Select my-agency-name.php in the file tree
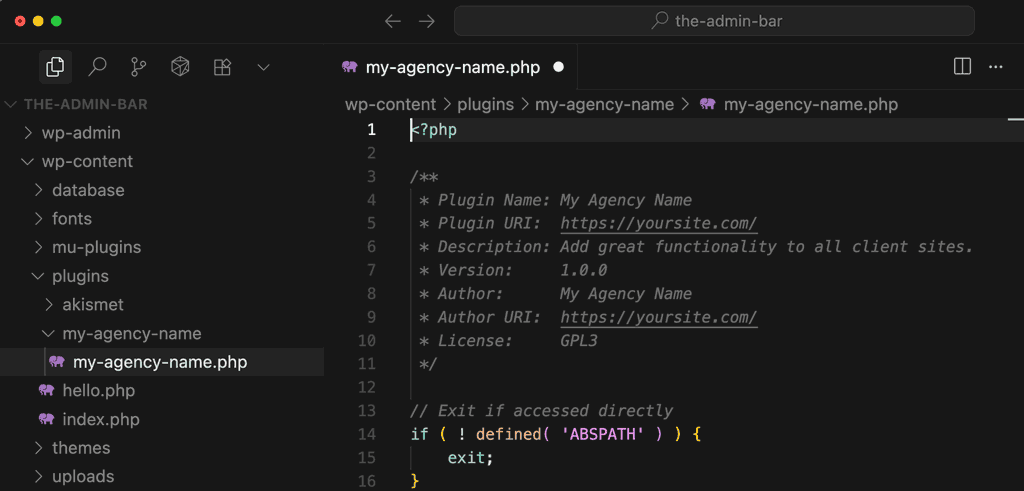Viewport: 1024px width, 491px height. point(162,362)
